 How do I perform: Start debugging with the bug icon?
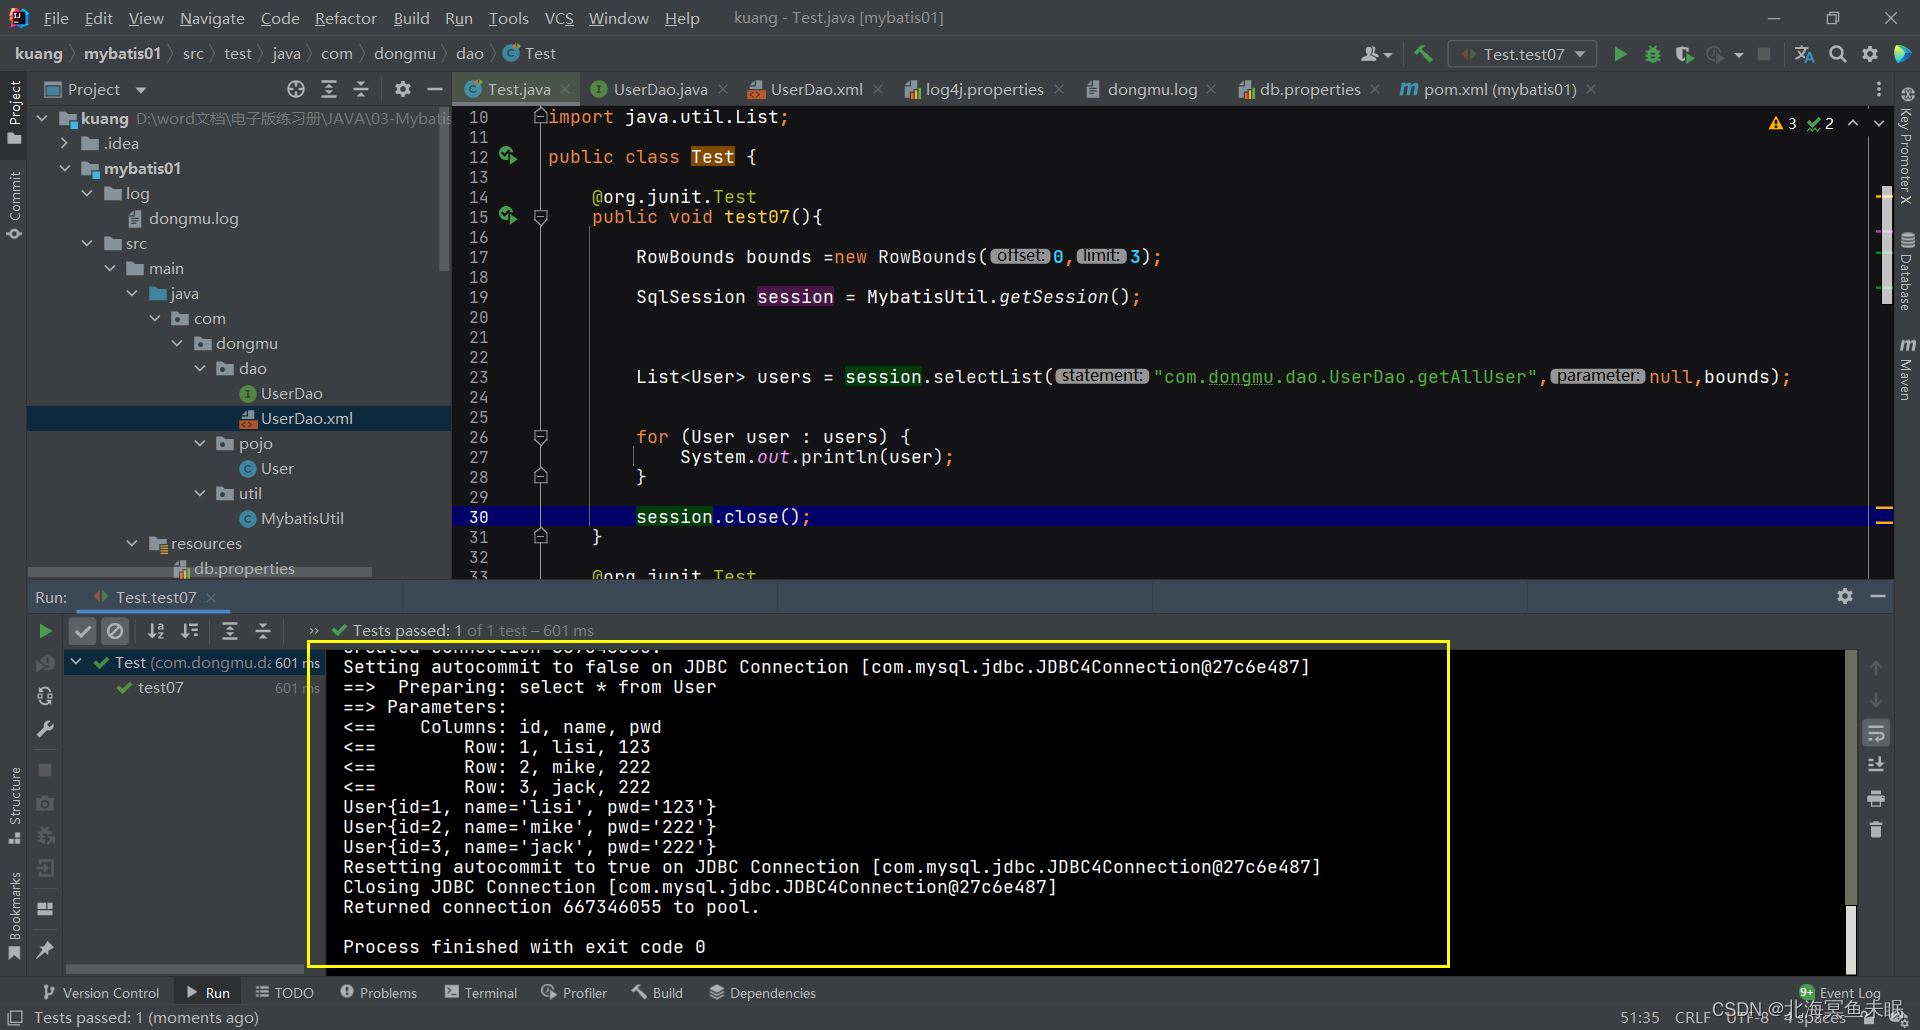[1652, 54]
